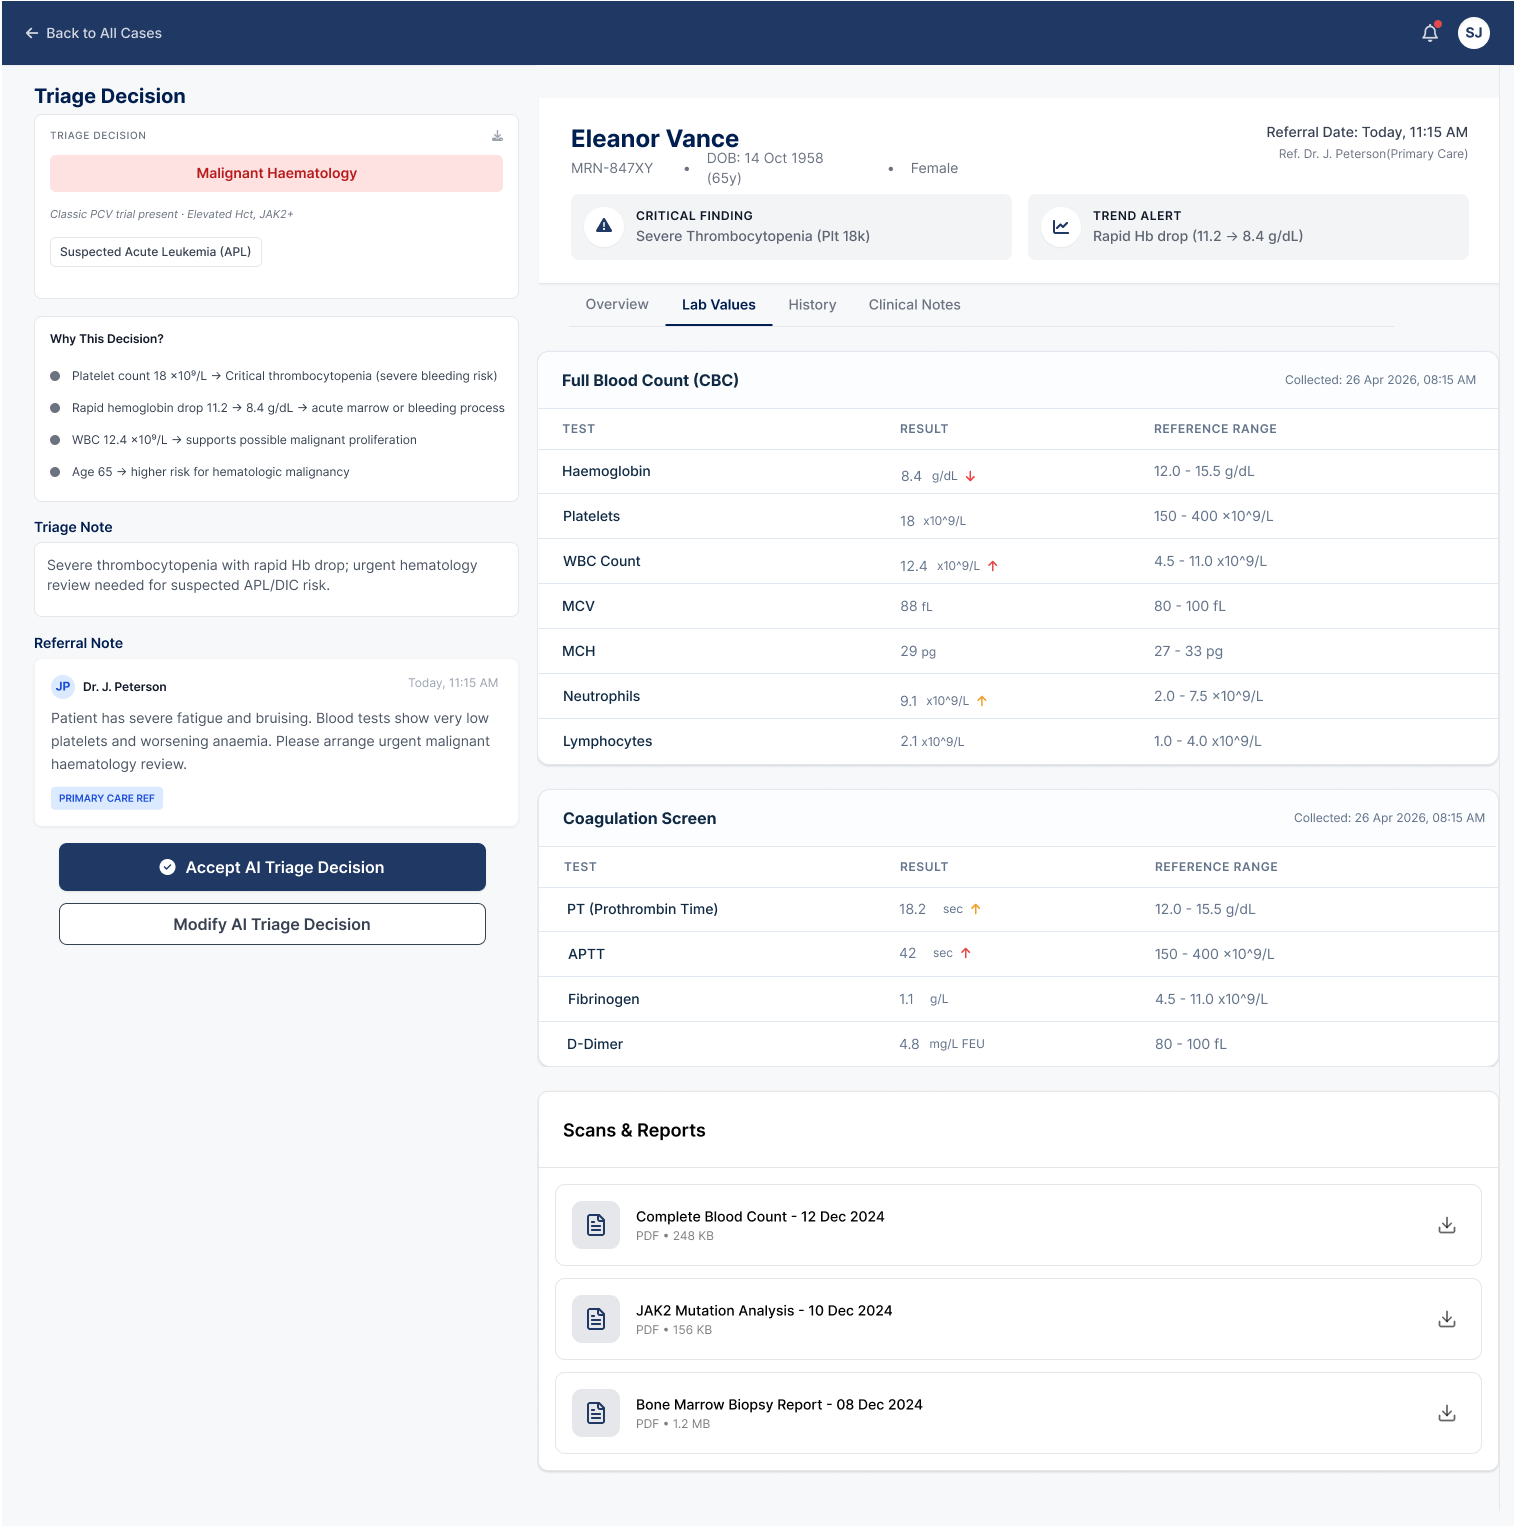Screen dimensions: 1516x1526
Task: Click the critical finding warning icon
Action: pyautogui.click(x=604, y=226)
